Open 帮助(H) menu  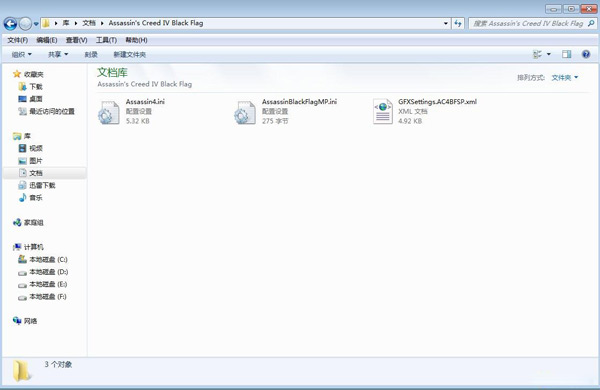point(136,40)
